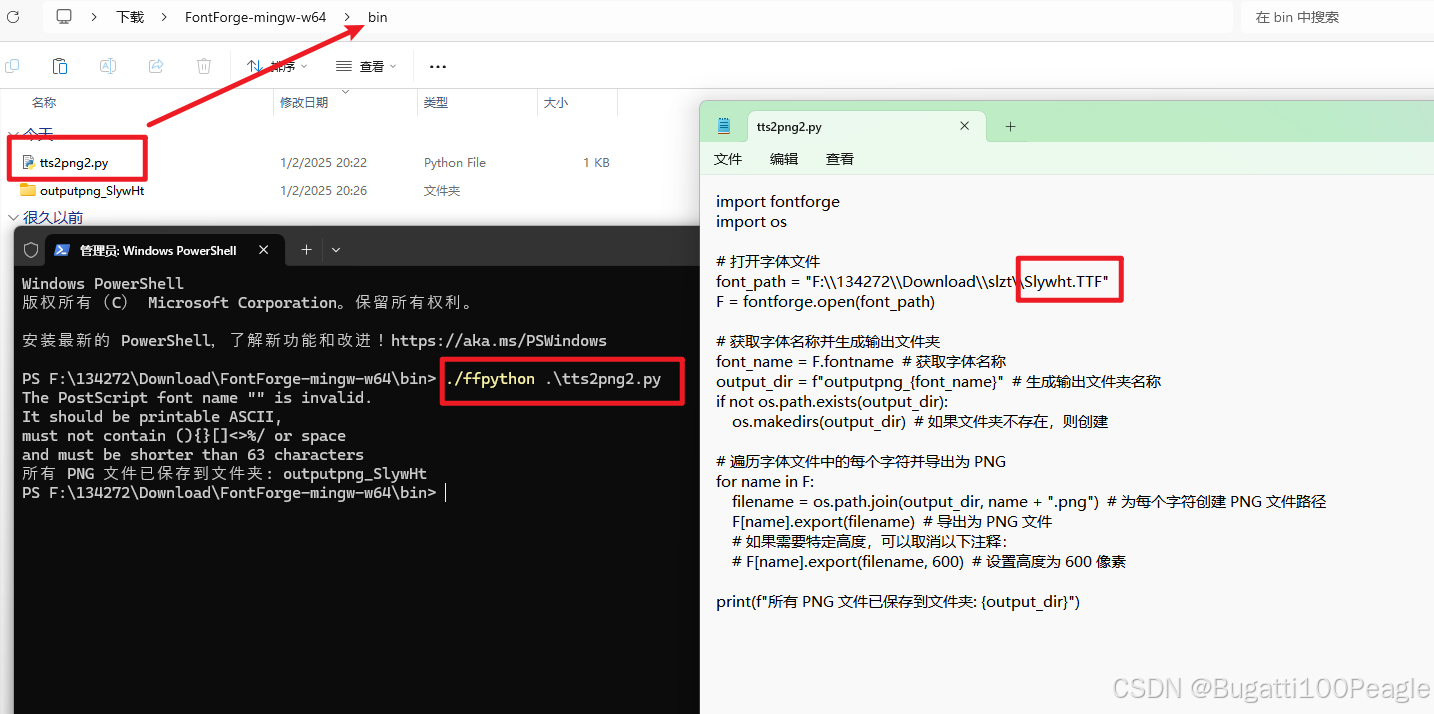Viewport: 1434px width, 714px height.
Task: Open the 修改日期 column header sort arrow
Action: click(346, 93)
